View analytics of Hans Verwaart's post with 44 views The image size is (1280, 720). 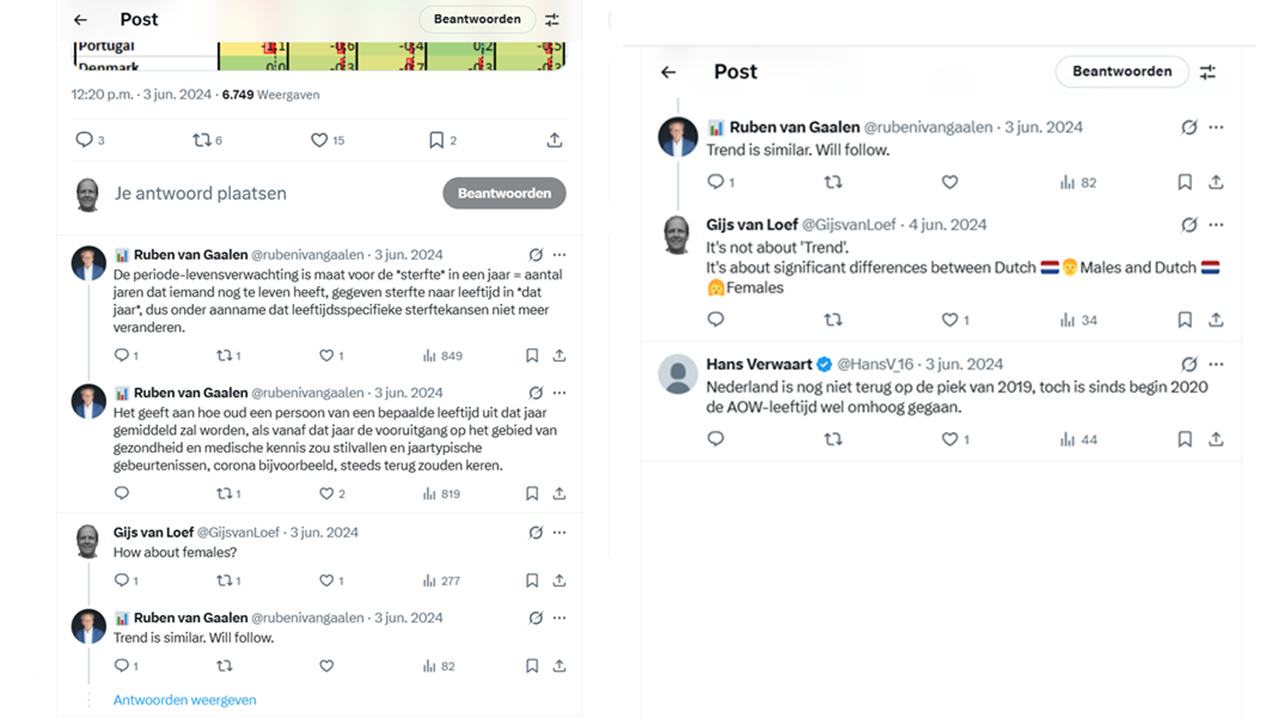(x=1067, y=439)
